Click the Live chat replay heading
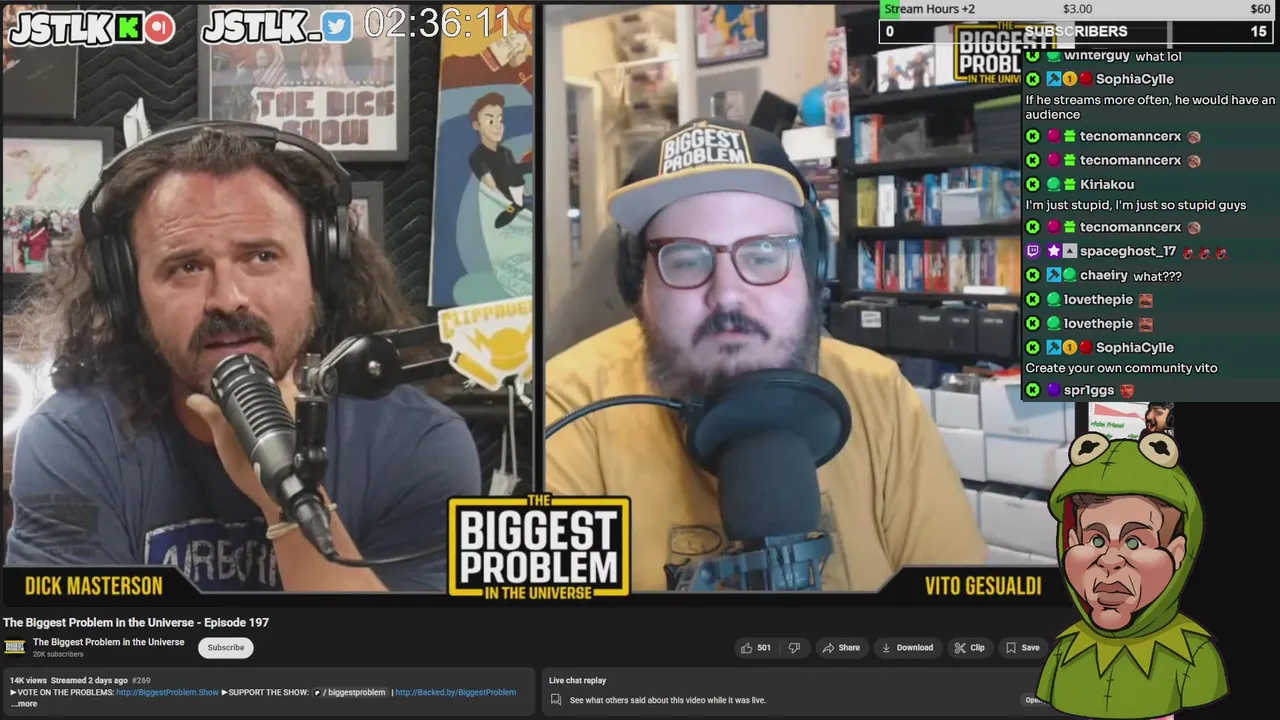The height and width of the screenshot is (720, 1280). click(577, 681)
